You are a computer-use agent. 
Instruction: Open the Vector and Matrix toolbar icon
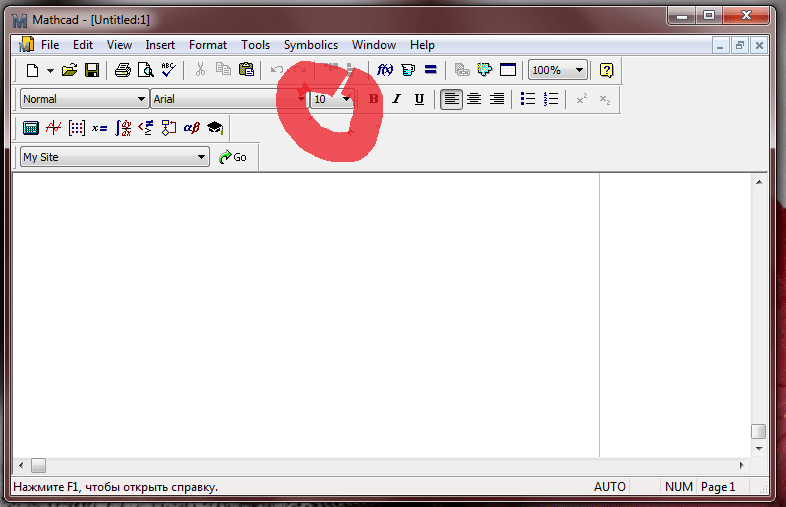(x=77, y=128)
